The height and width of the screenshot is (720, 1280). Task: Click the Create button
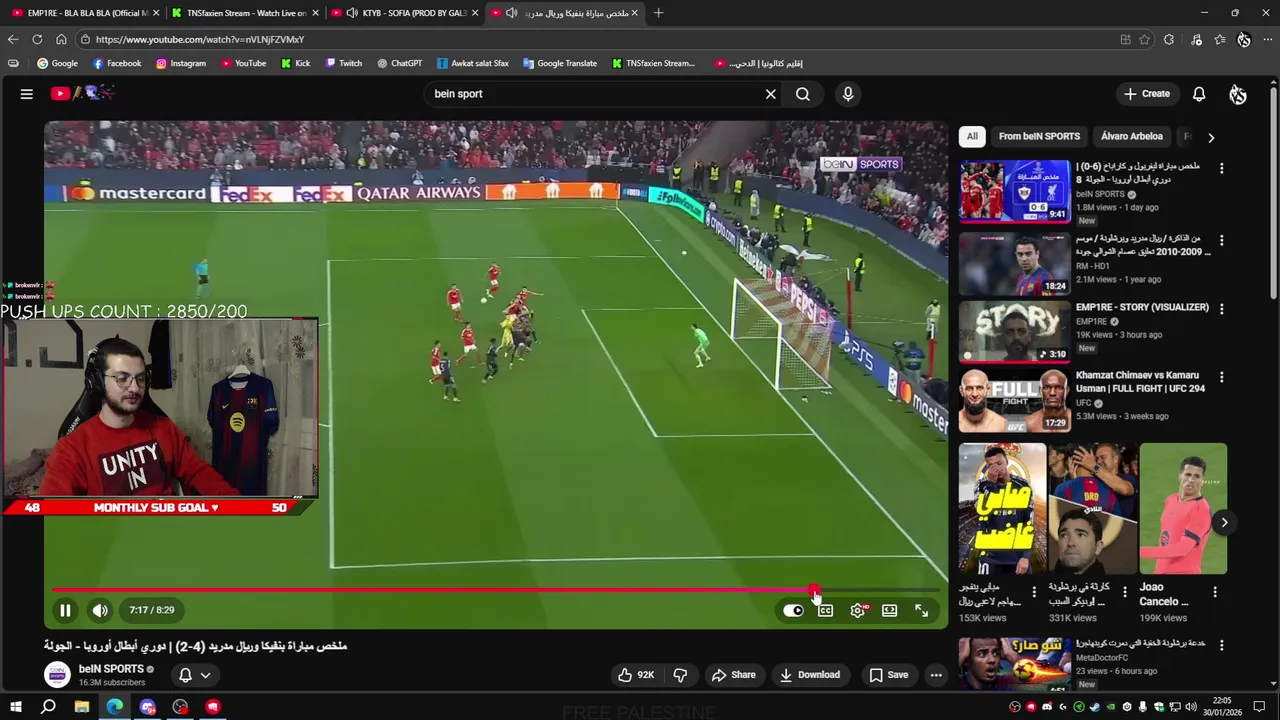pyautogui.click(x=1146, y=94)
